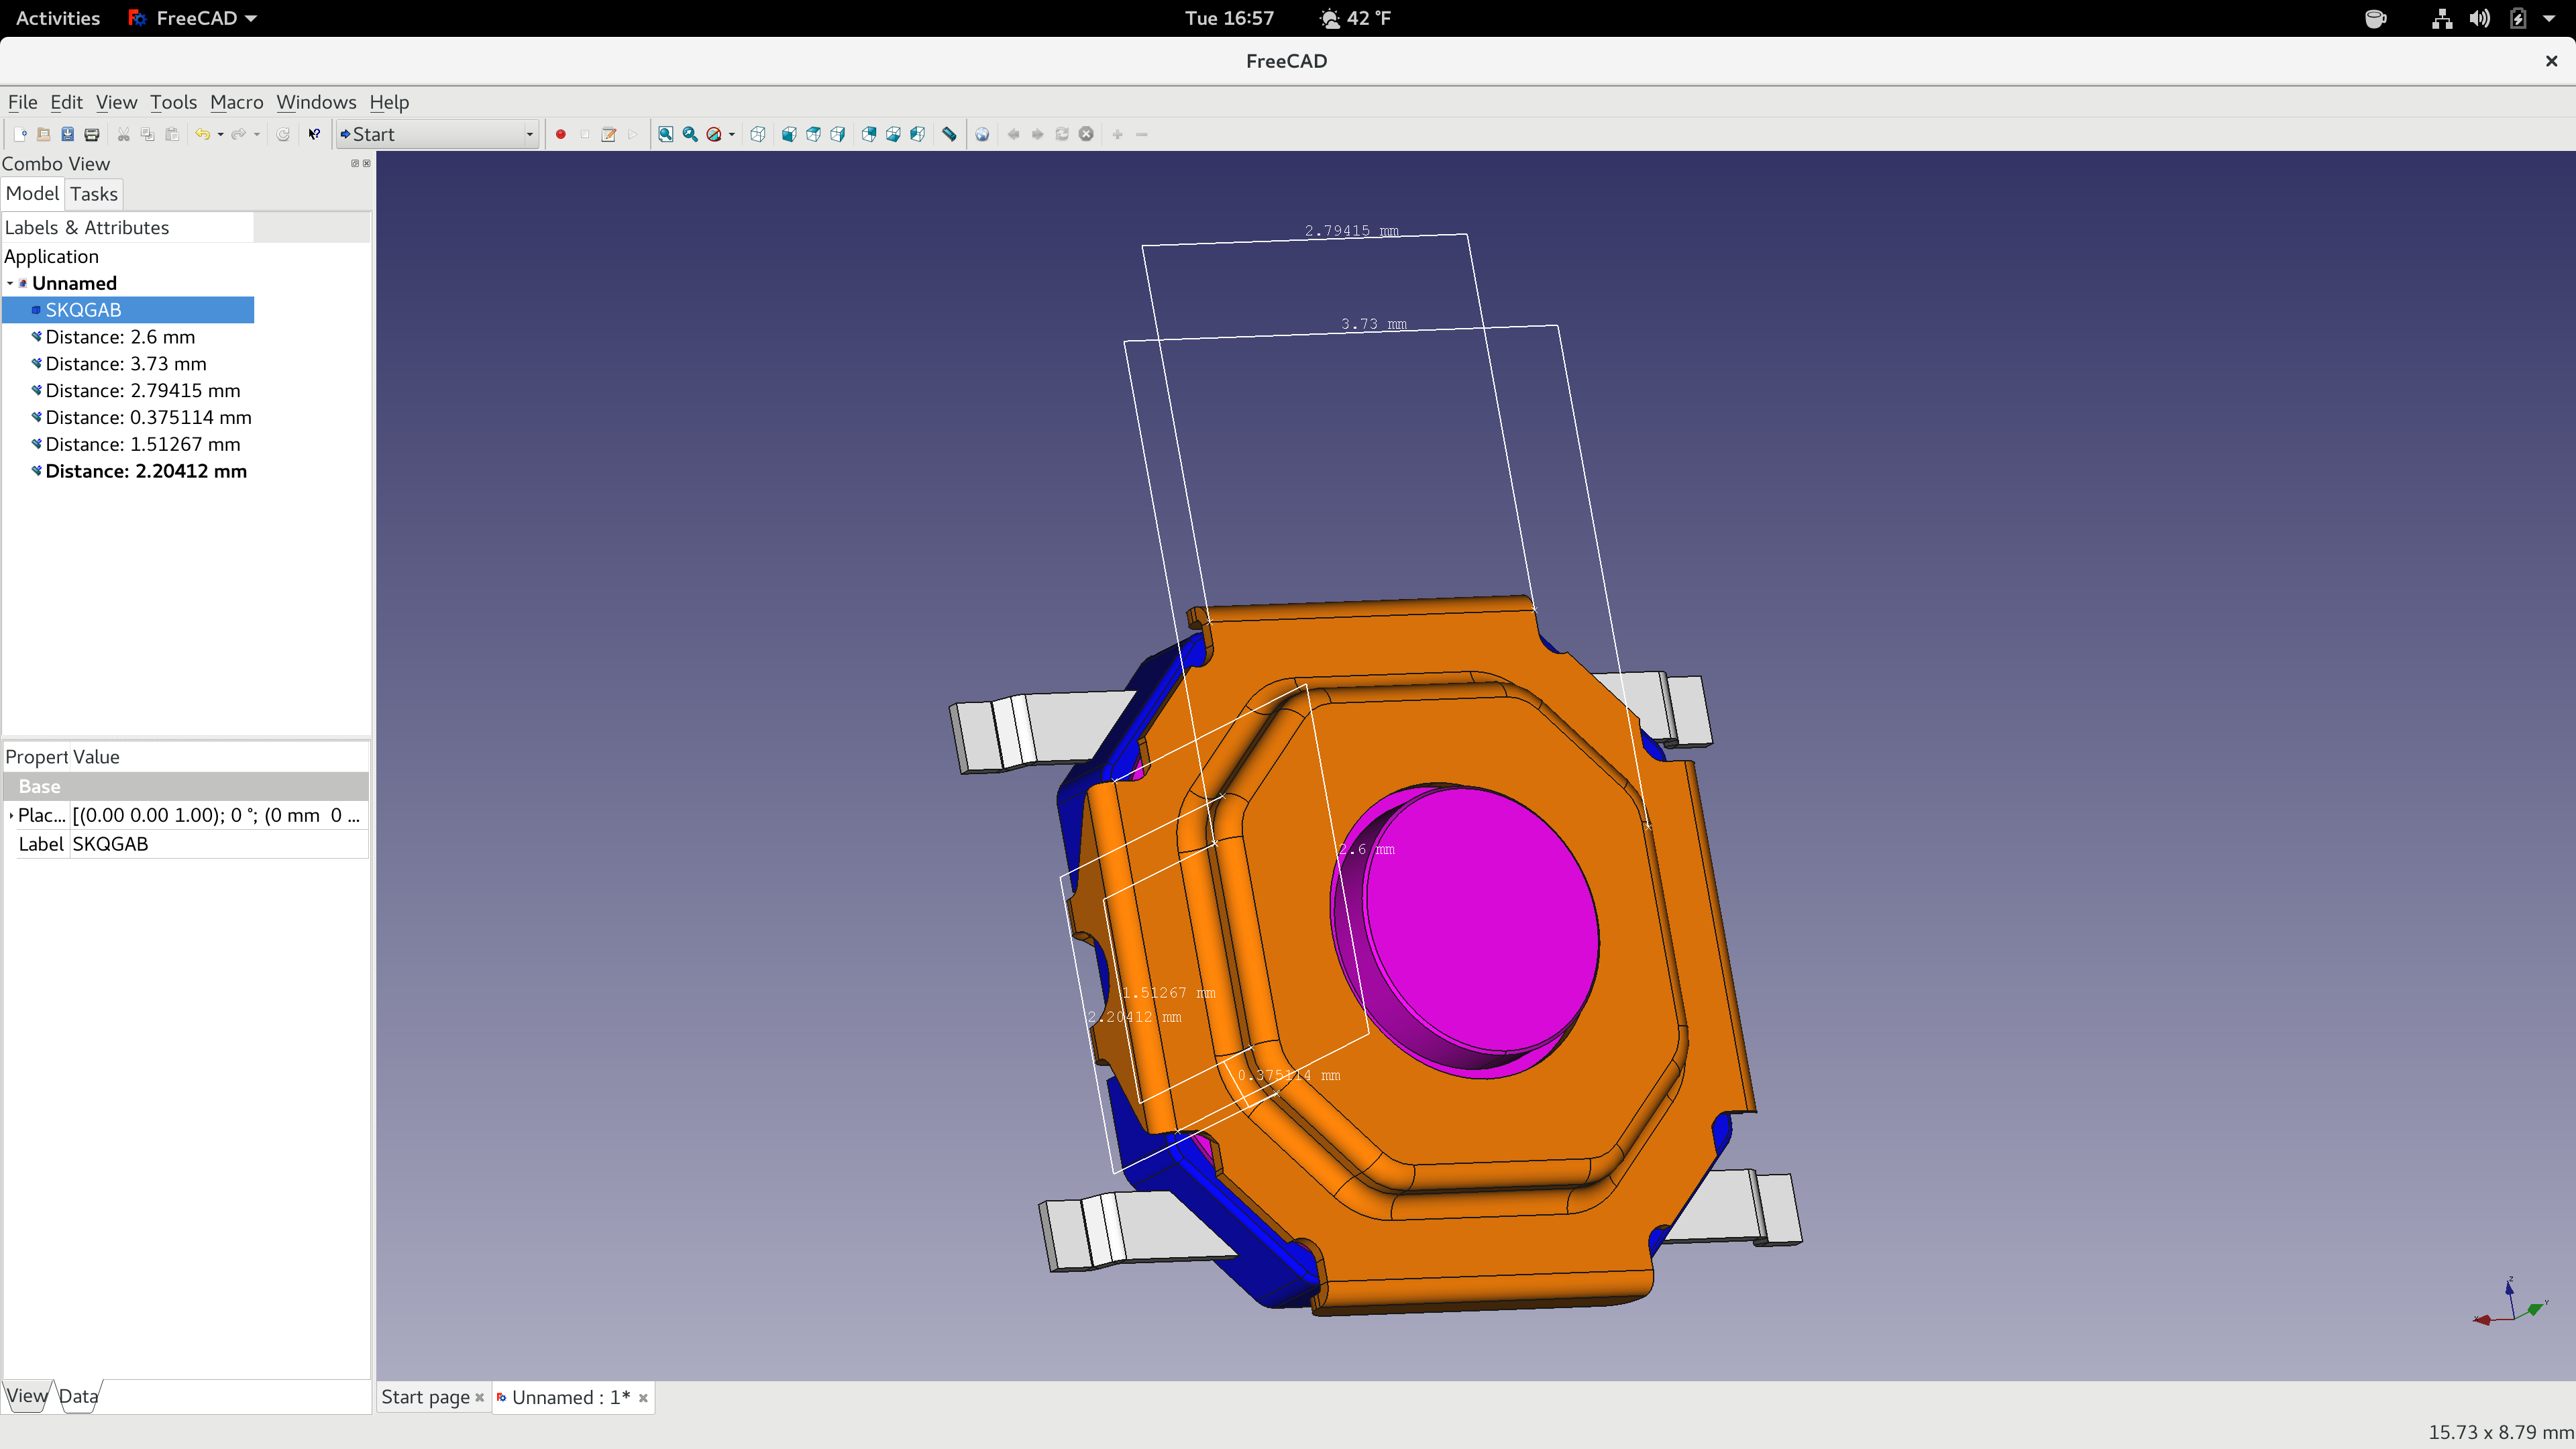2576x1449 pixels.
Task: Collapse the Unnamed document tree node
Action: point(10,283)
